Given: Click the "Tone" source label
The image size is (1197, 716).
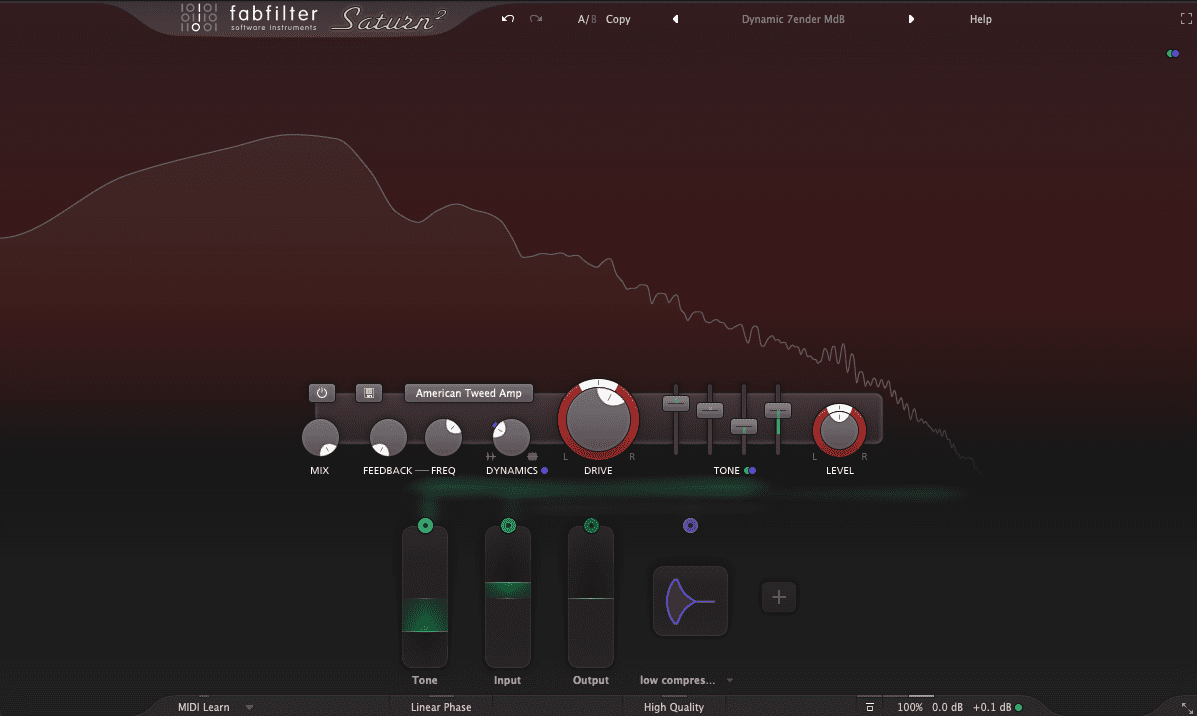Looking at the screenshot, I should point(424,680).
